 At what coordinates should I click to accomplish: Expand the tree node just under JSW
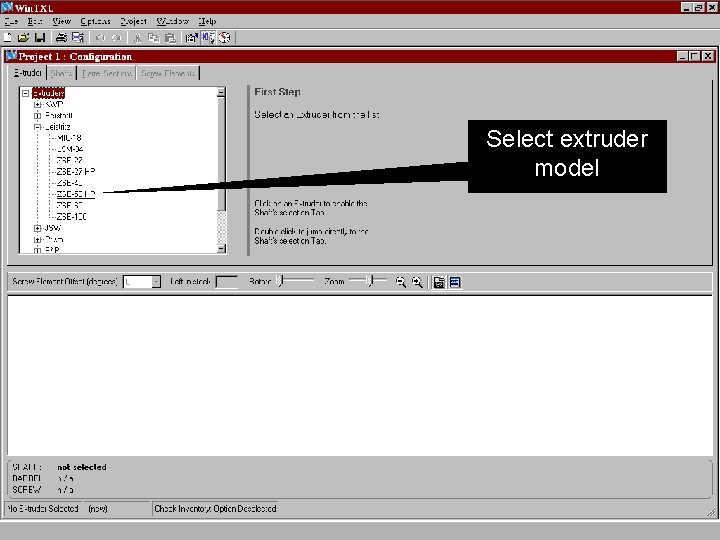tap(38, 240)
